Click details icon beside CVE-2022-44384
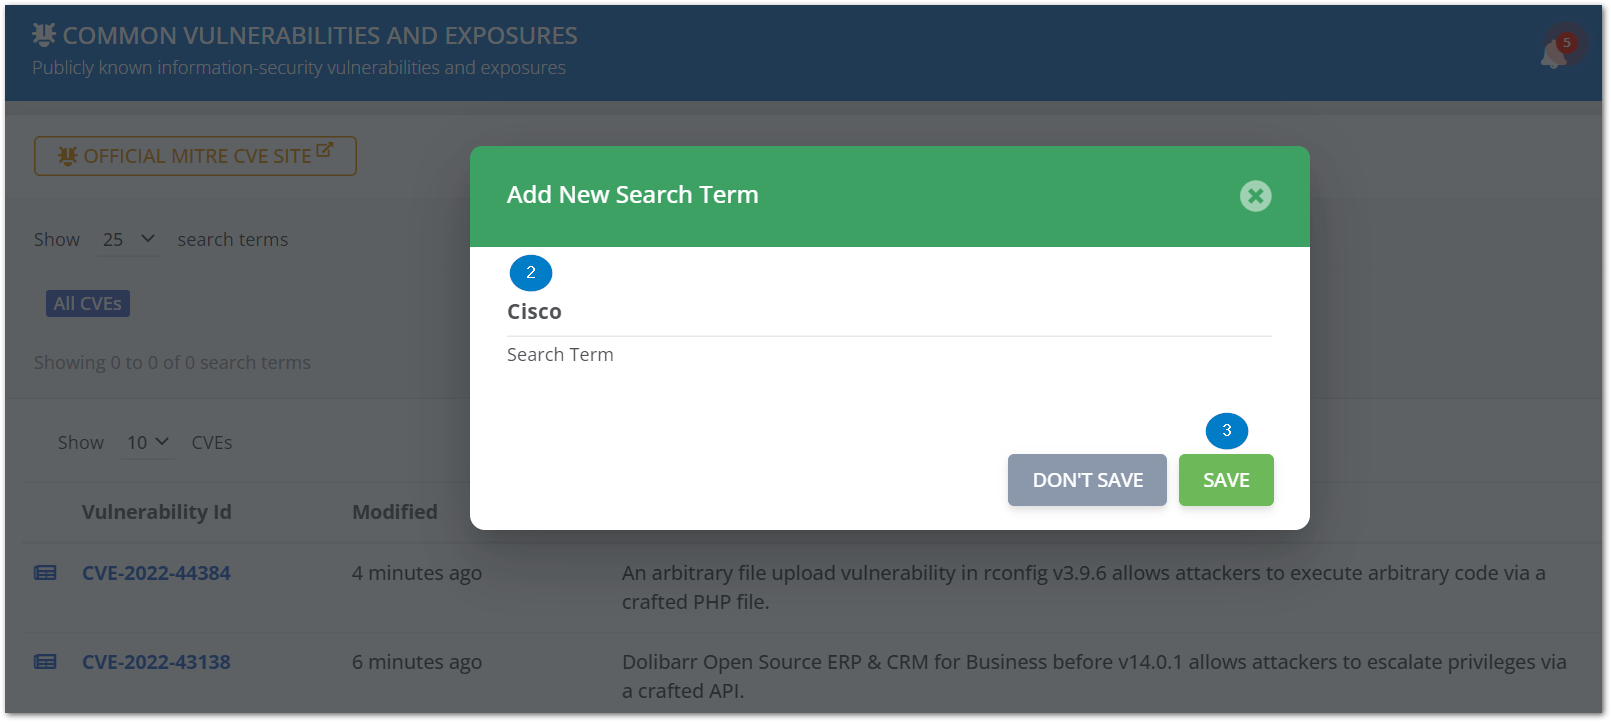 click(x=45, y=573)
